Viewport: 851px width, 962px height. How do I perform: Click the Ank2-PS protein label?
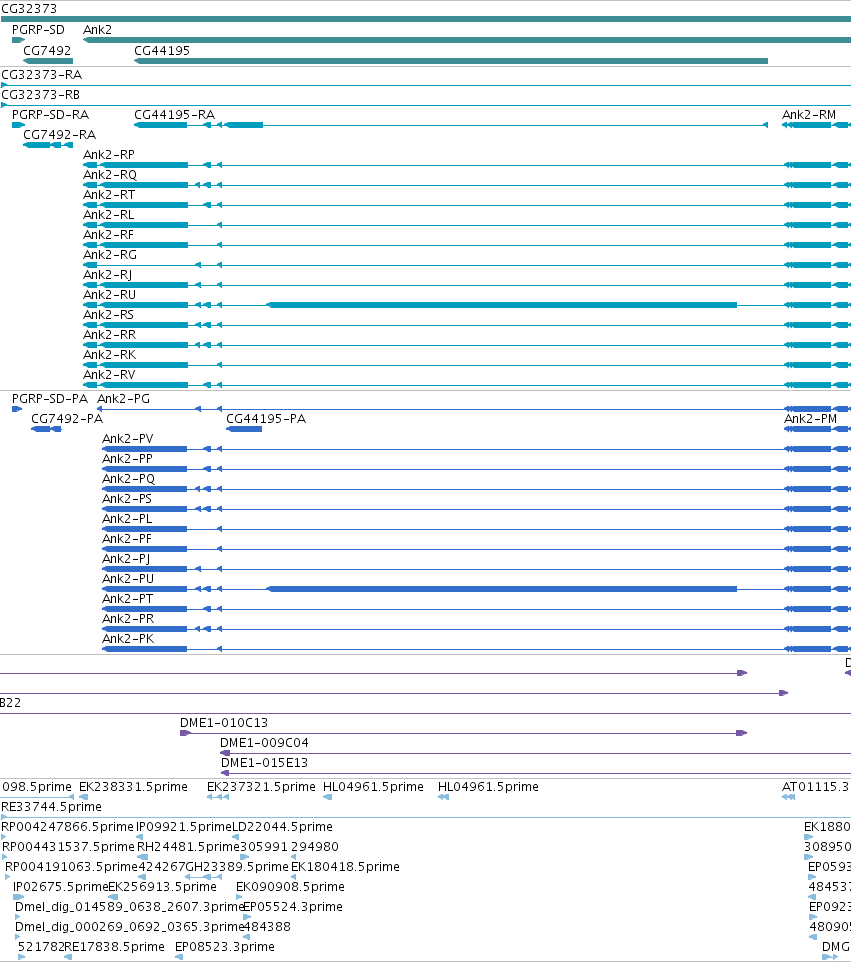(127, 499)
